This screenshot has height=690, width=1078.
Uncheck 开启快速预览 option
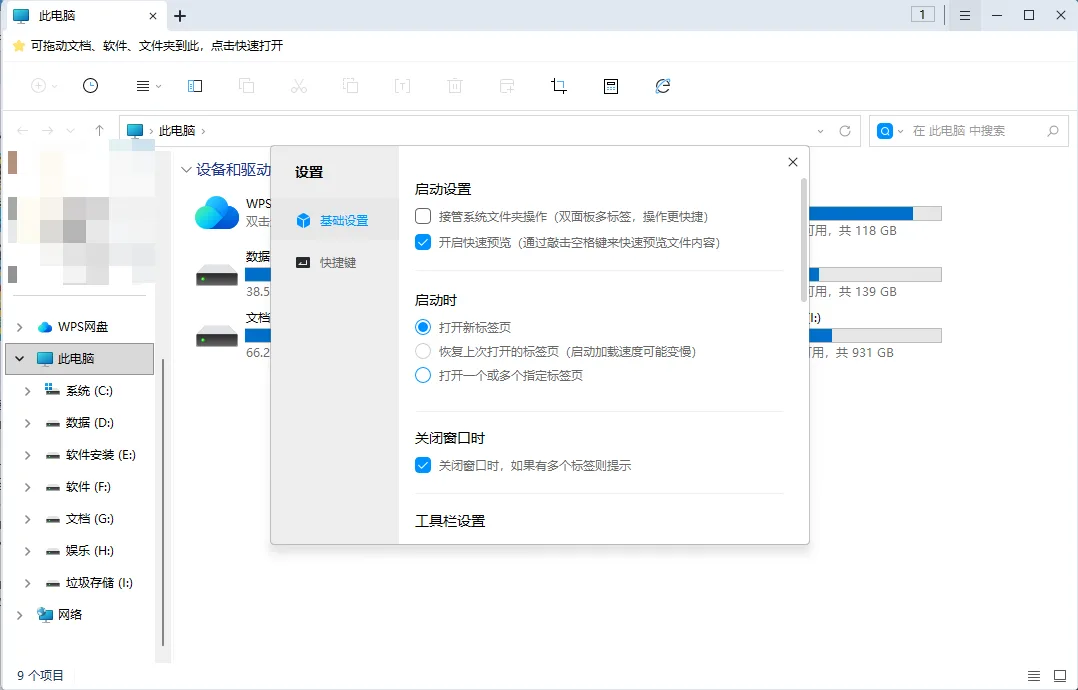pos(423,242)
